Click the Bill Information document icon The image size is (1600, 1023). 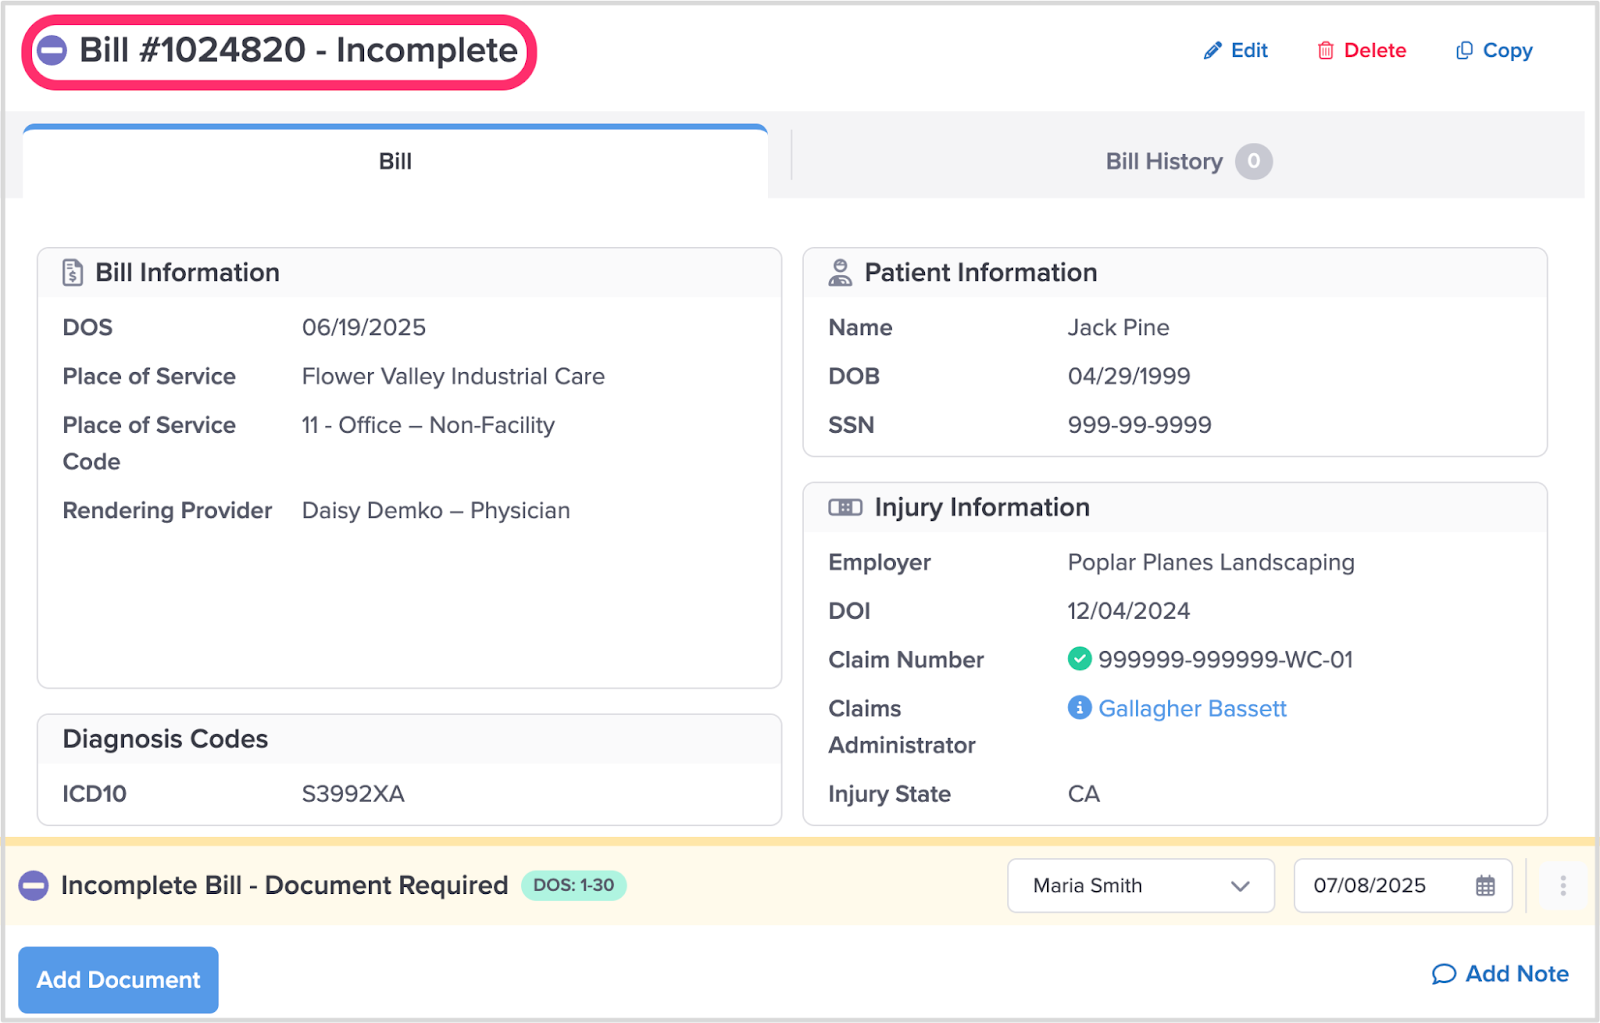coord(73,273)
